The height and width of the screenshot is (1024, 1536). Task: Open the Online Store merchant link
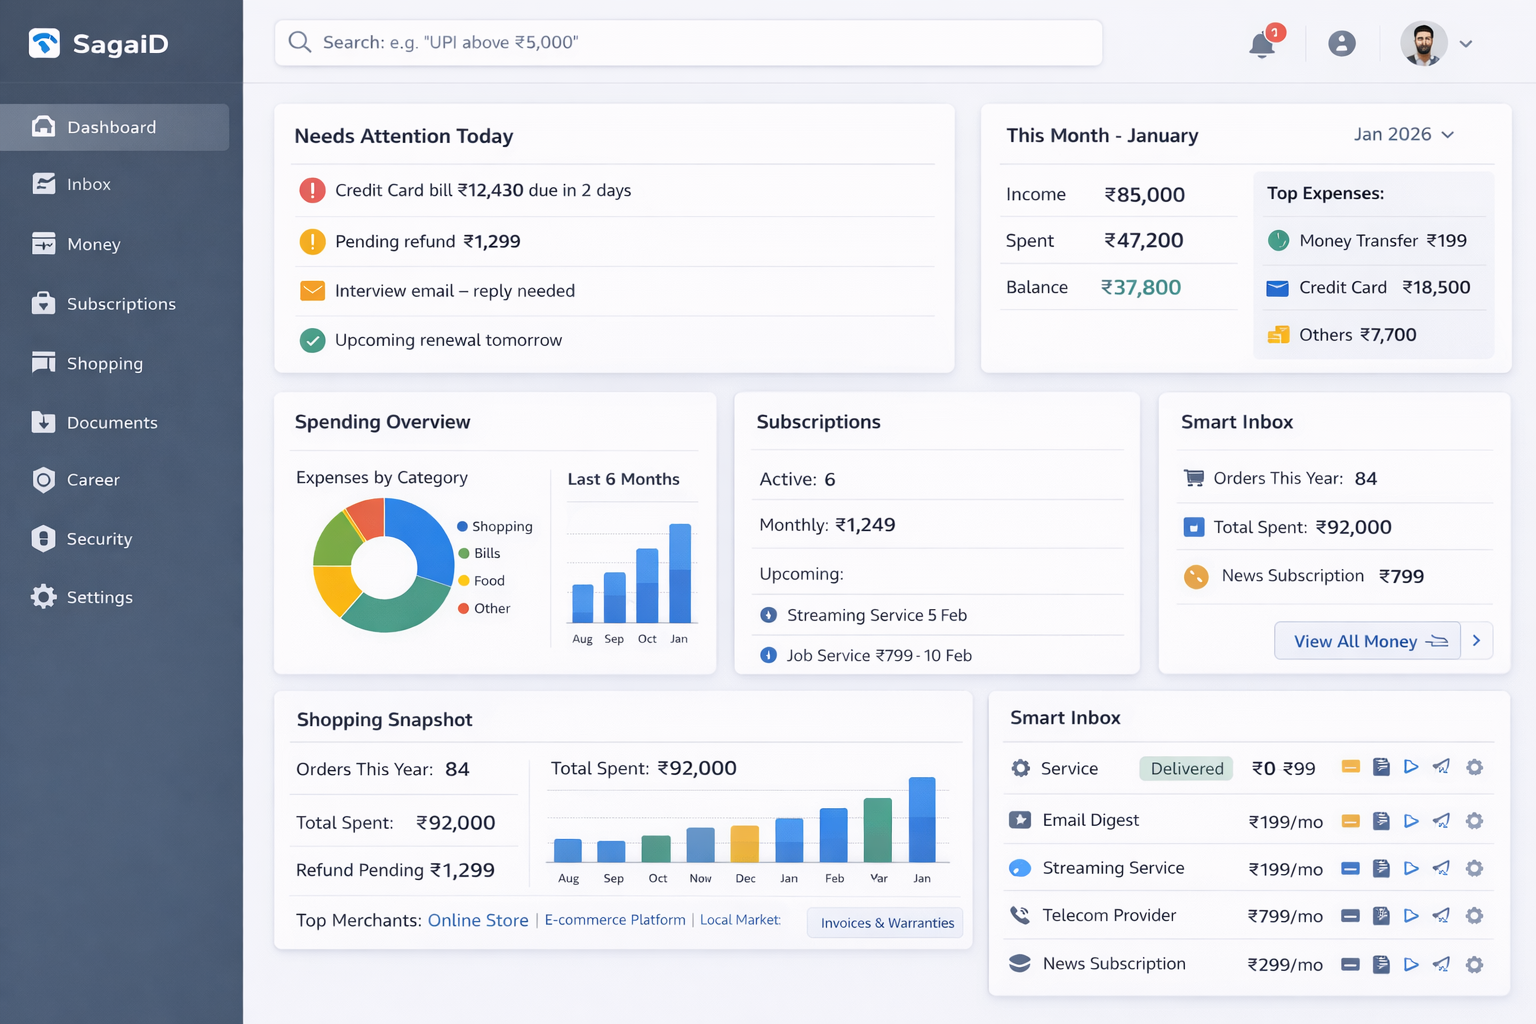click(x=478, y=920)
